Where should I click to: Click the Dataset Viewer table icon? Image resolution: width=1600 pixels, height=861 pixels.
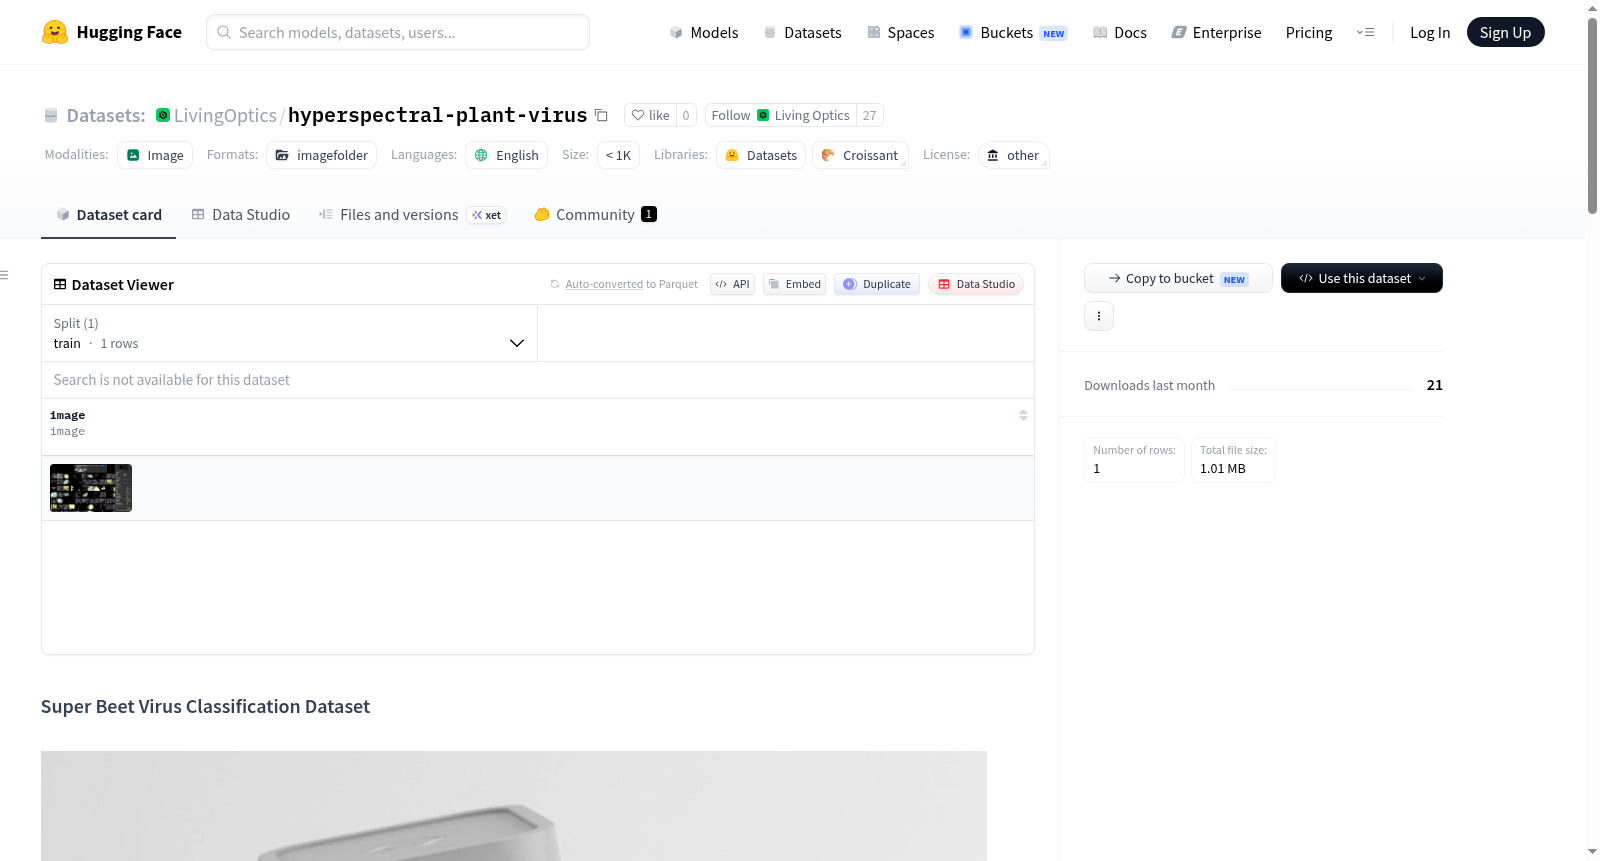[x=60, y=284]
